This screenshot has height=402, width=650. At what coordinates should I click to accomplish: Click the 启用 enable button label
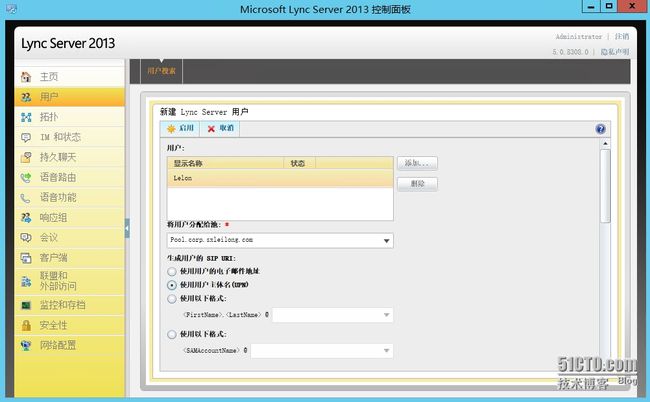click(187, 128)
